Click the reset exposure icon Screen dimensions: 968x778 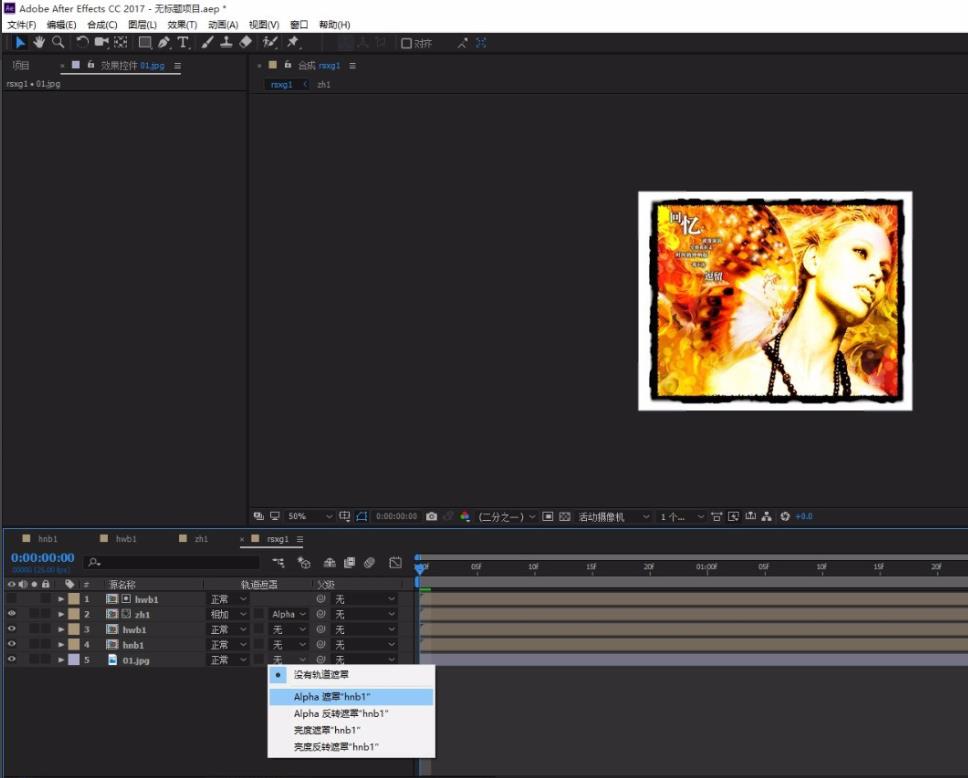(785, 516)
